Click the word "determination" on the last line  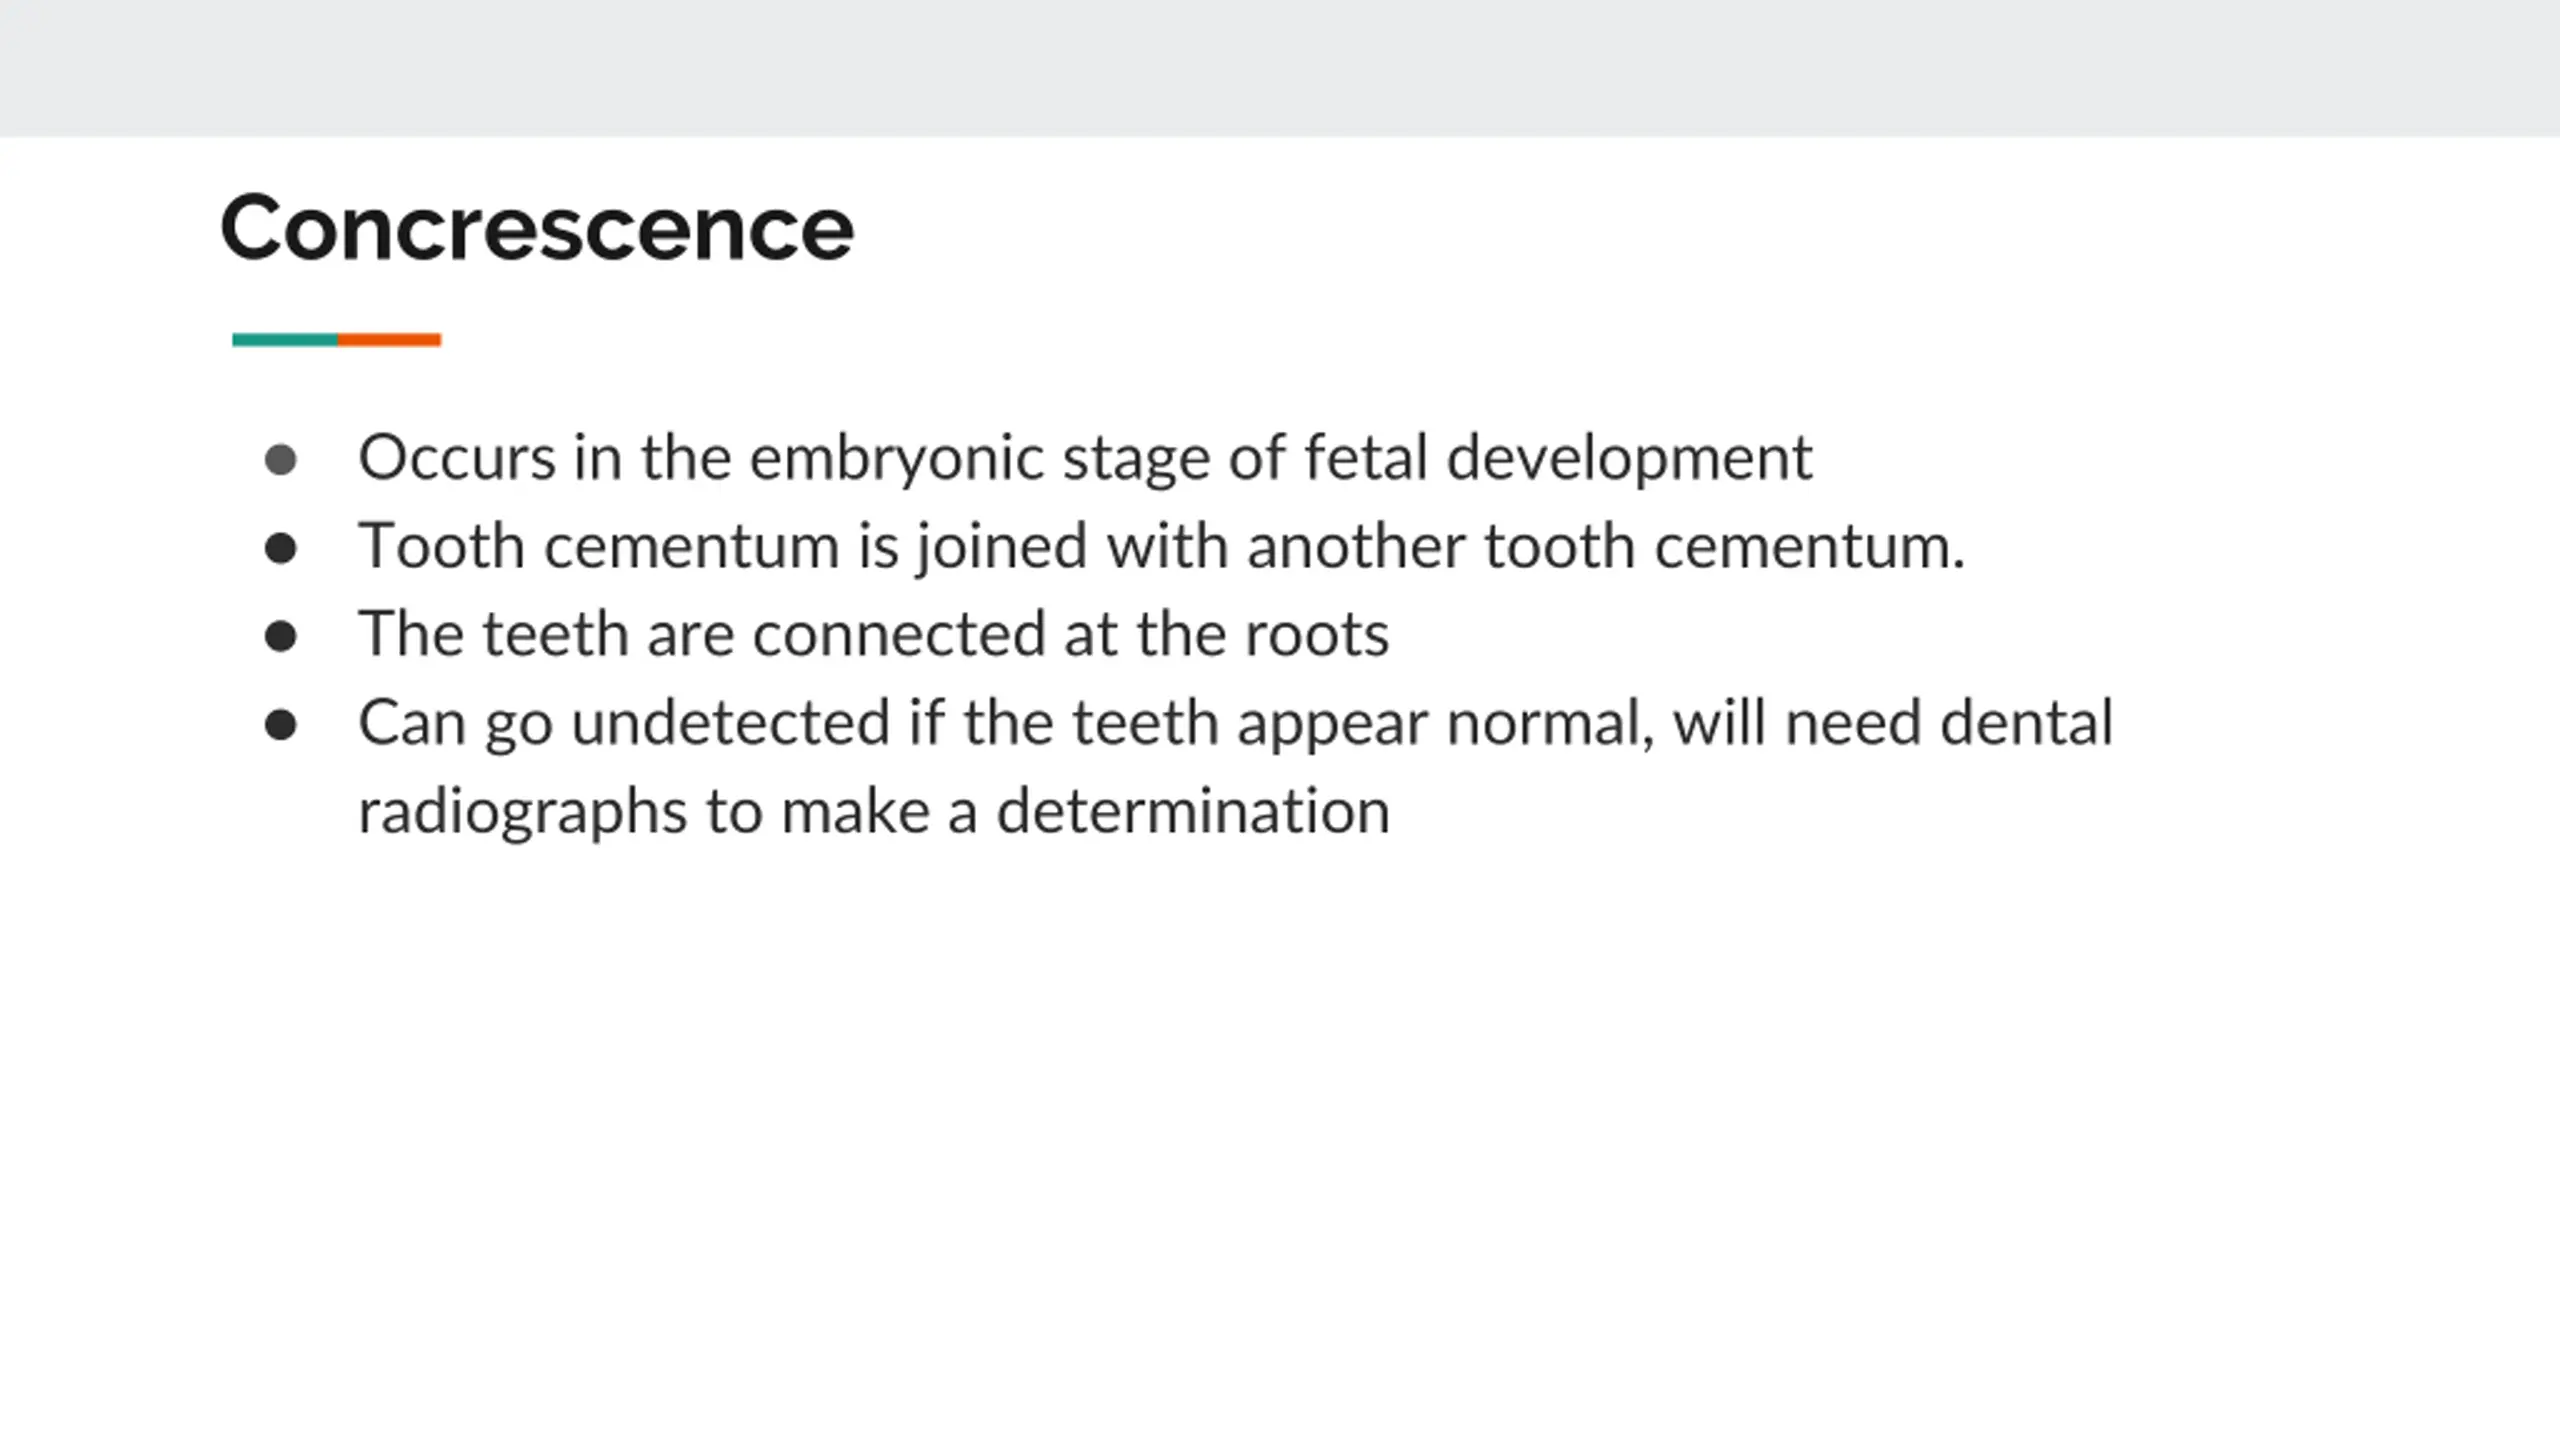[1193, 810]
